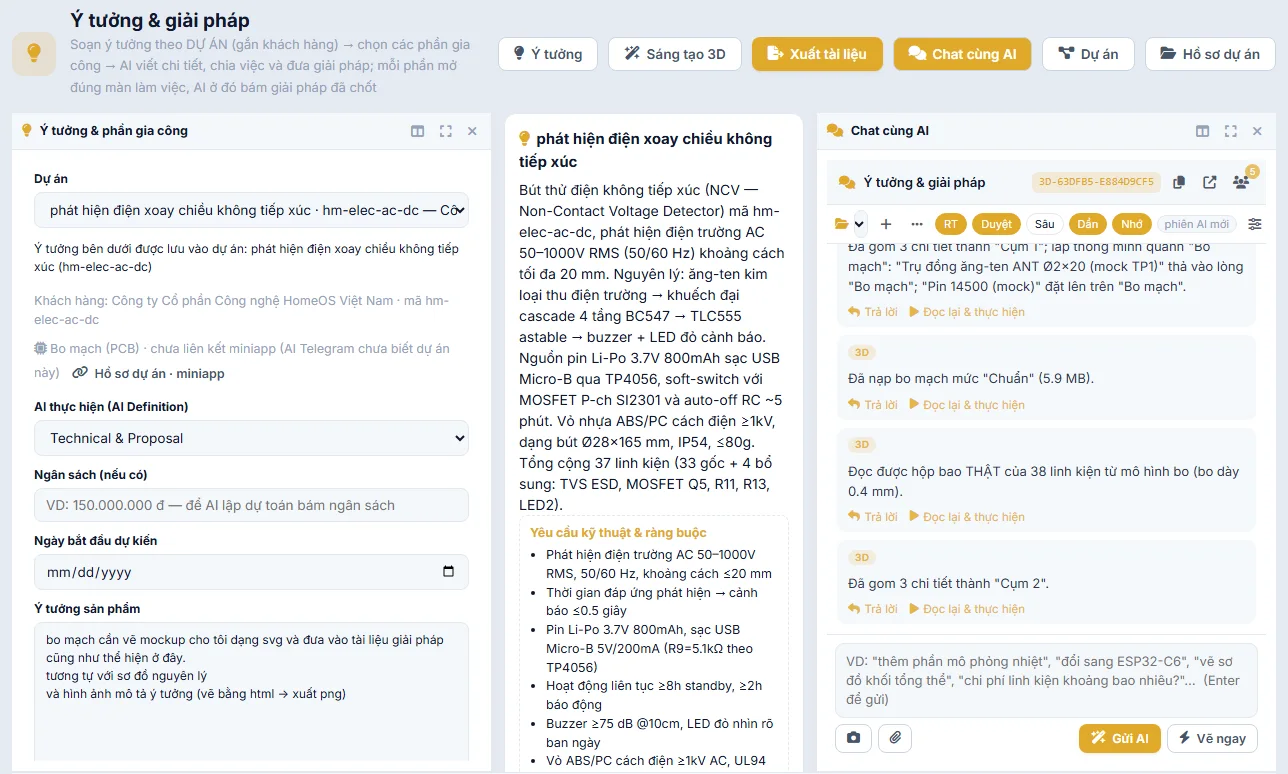The width and height of the screenshot is (1288, 774).
Task: Open the calendar picker in start date field
Action: [x=448, y=572]
